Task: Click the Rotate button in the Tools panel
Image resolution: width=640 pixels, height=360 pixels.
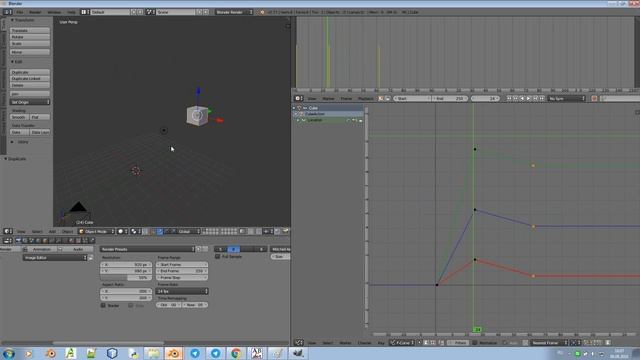Action: 30,37
